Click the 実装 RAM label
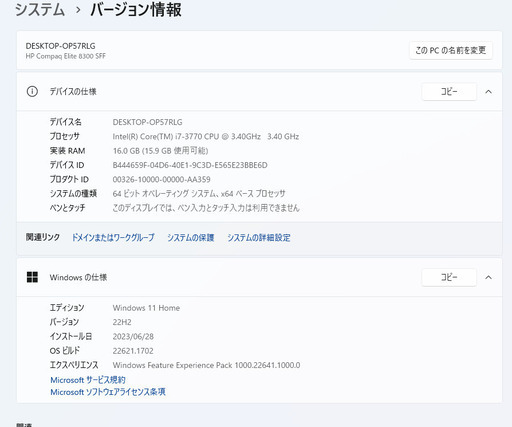Screen dimensions: 512x427 click(x=67, y=151)
